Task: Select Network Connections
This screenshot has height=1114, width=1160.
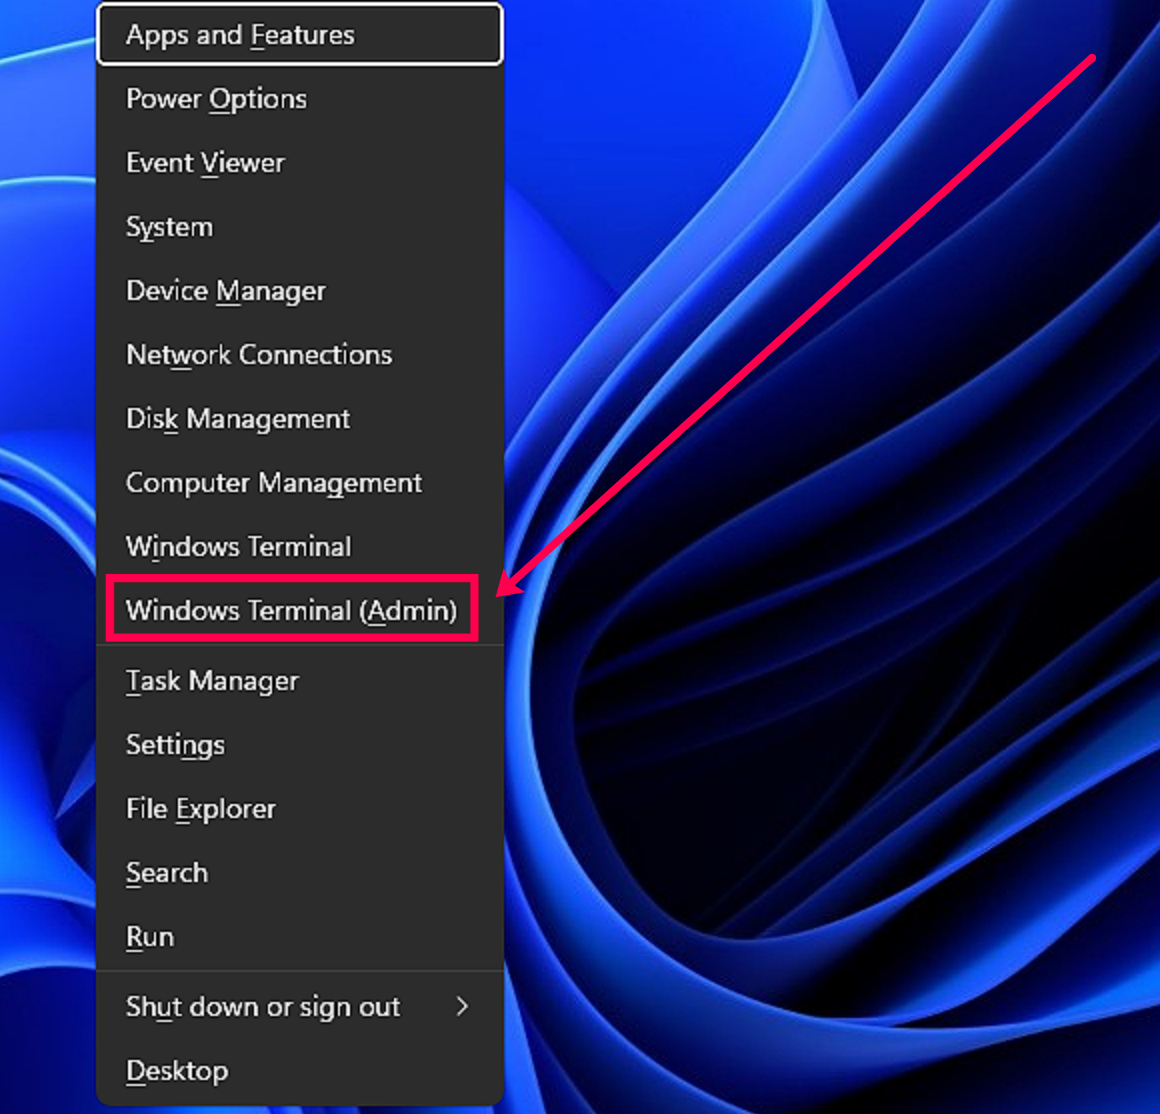Action: tap(258, 354)
